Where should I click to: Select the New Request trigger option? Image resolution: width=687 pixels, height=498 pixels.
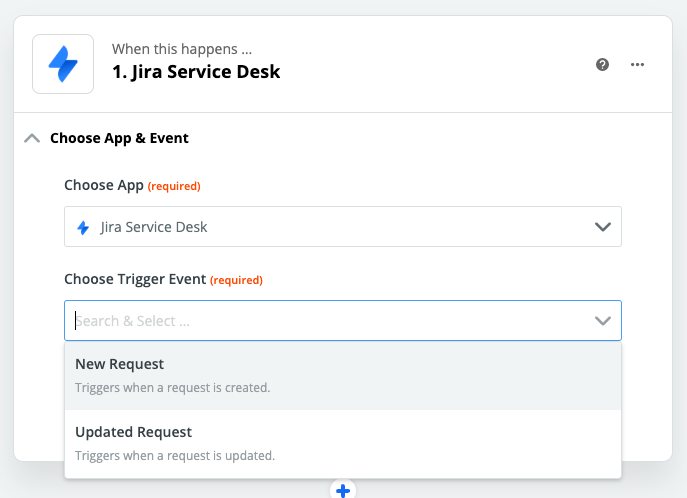pos(343,376)
